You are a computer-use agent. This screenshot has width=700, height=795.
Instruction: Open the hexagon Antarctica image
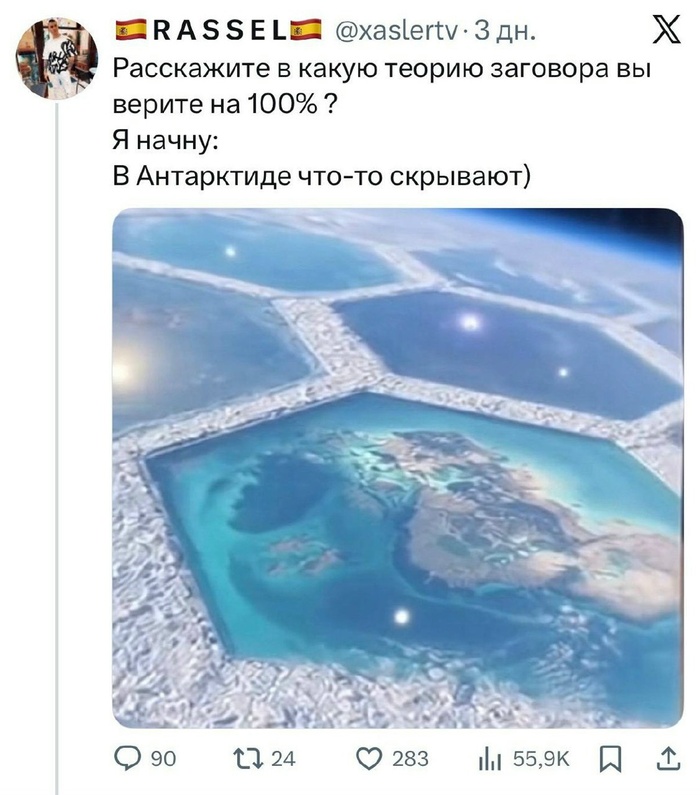point(398,468)
